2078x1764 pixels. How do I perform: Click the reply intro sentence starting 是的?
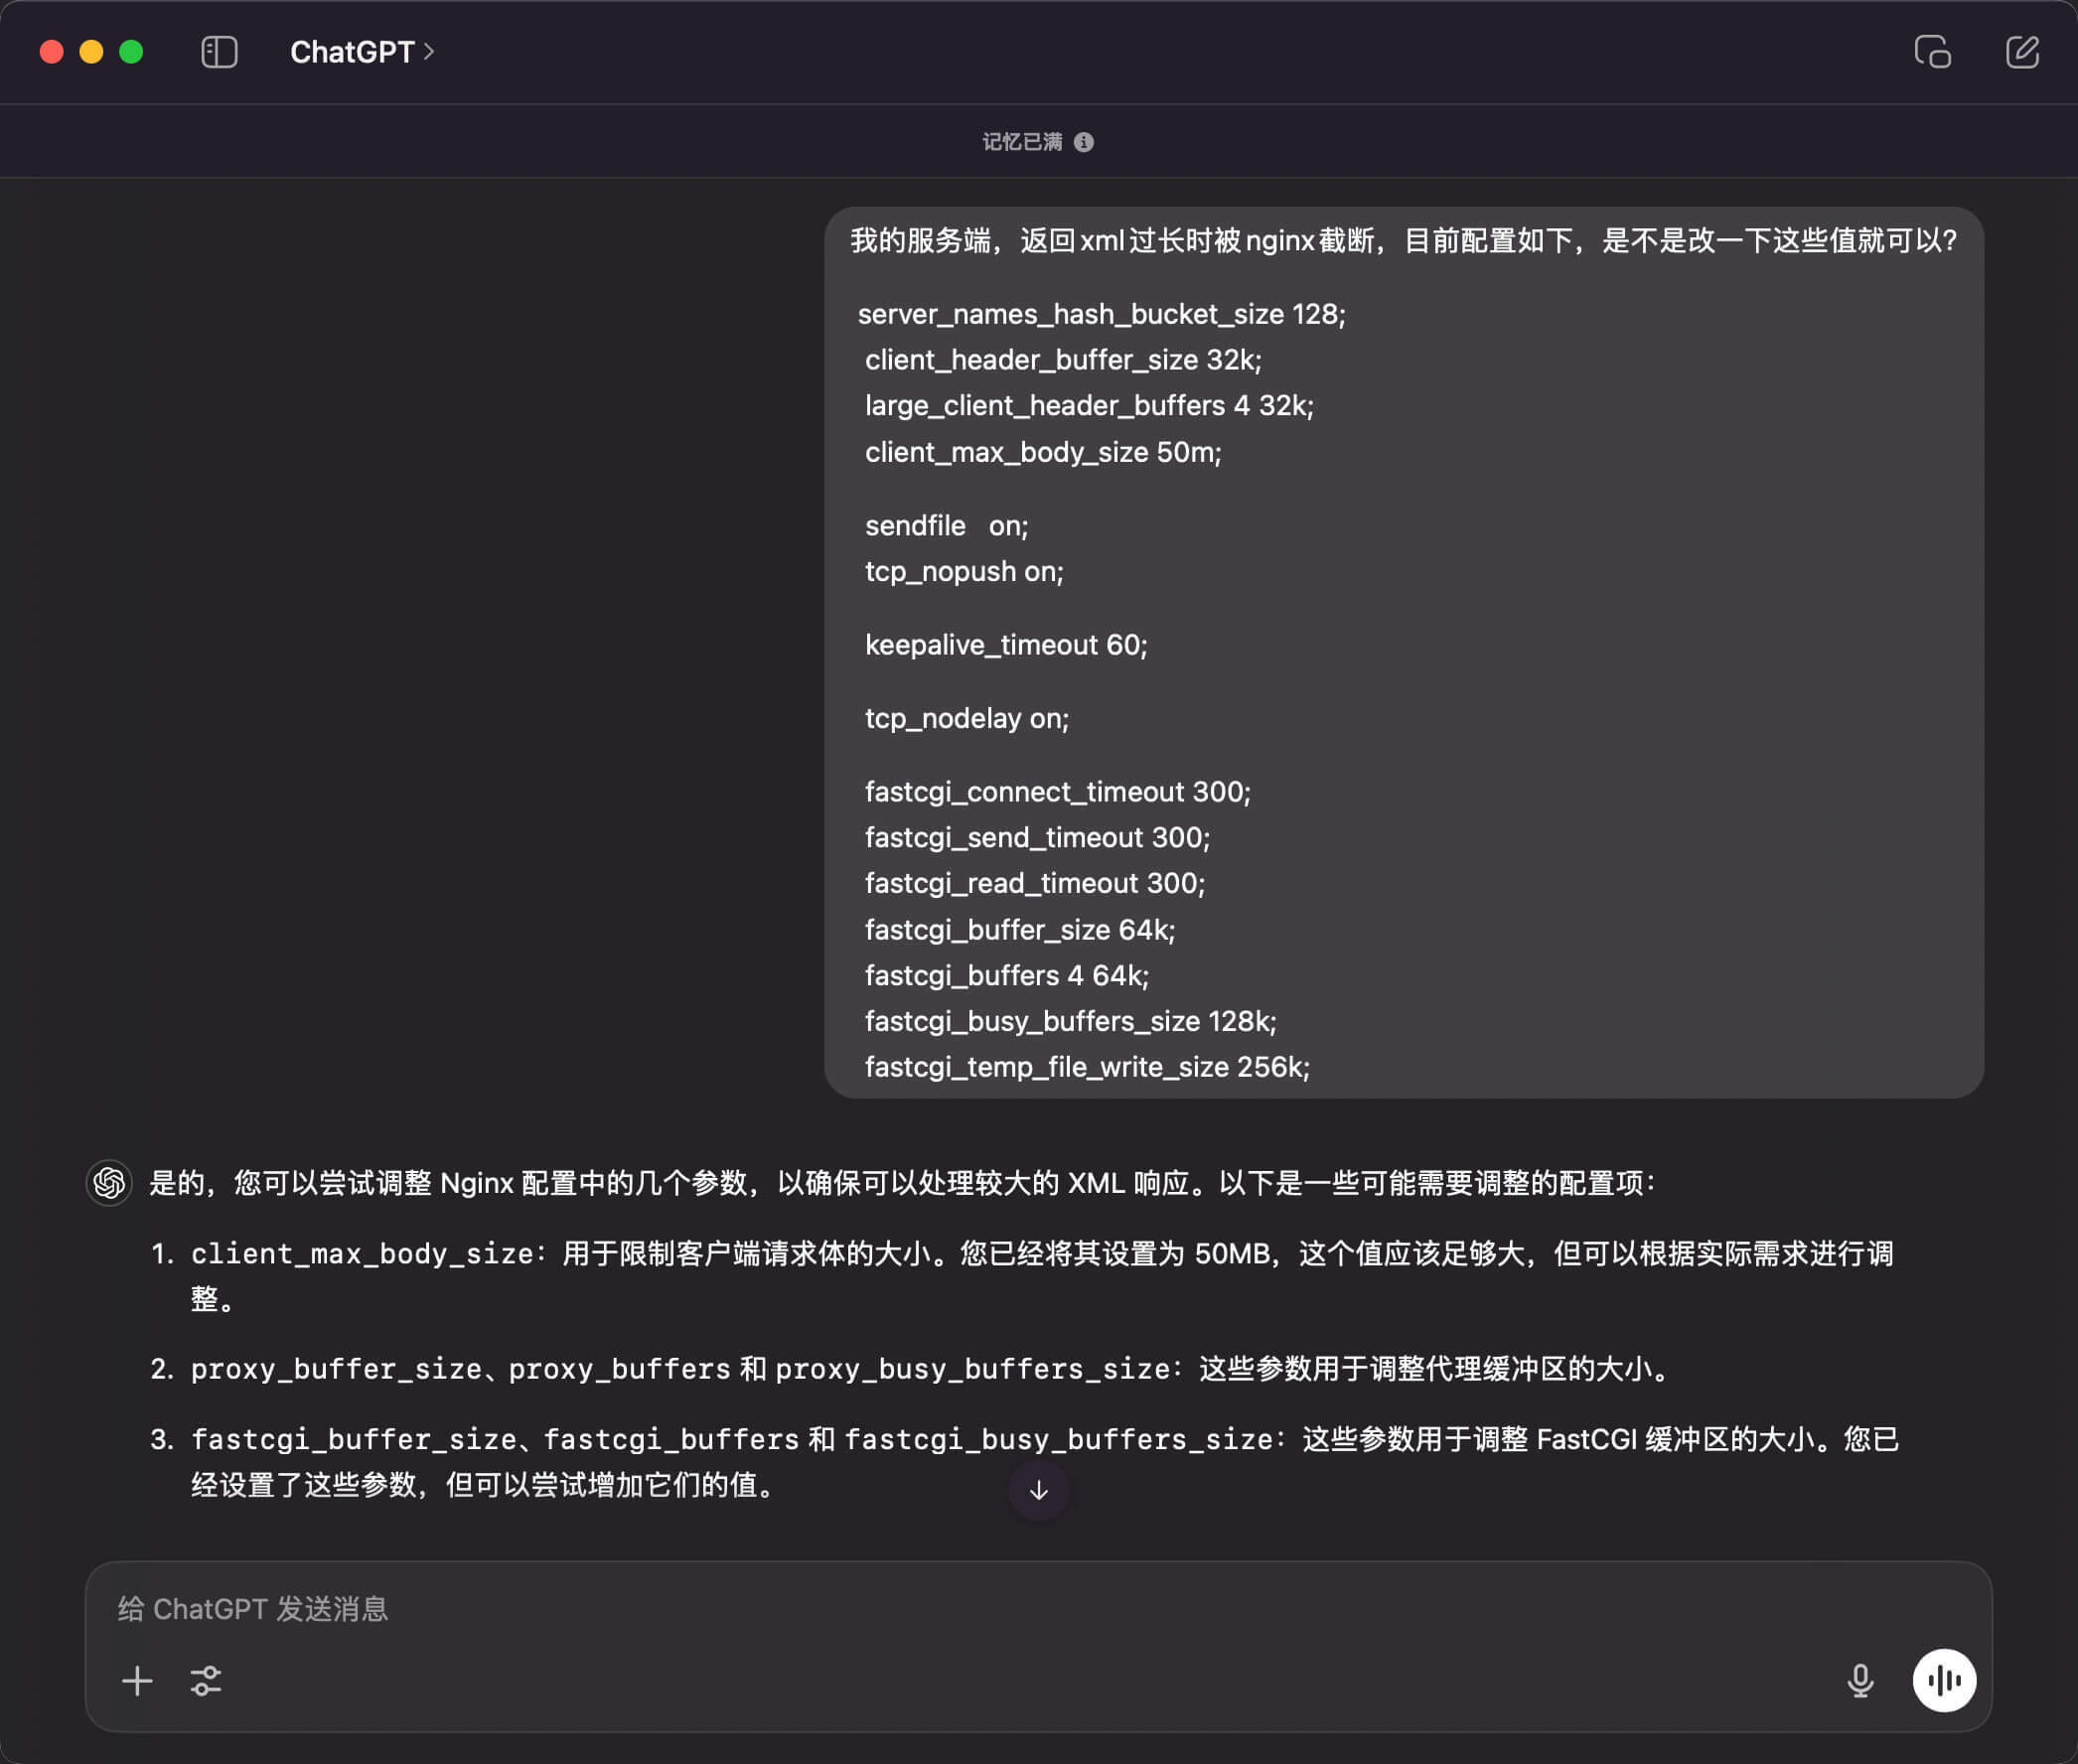(902, 1183)
